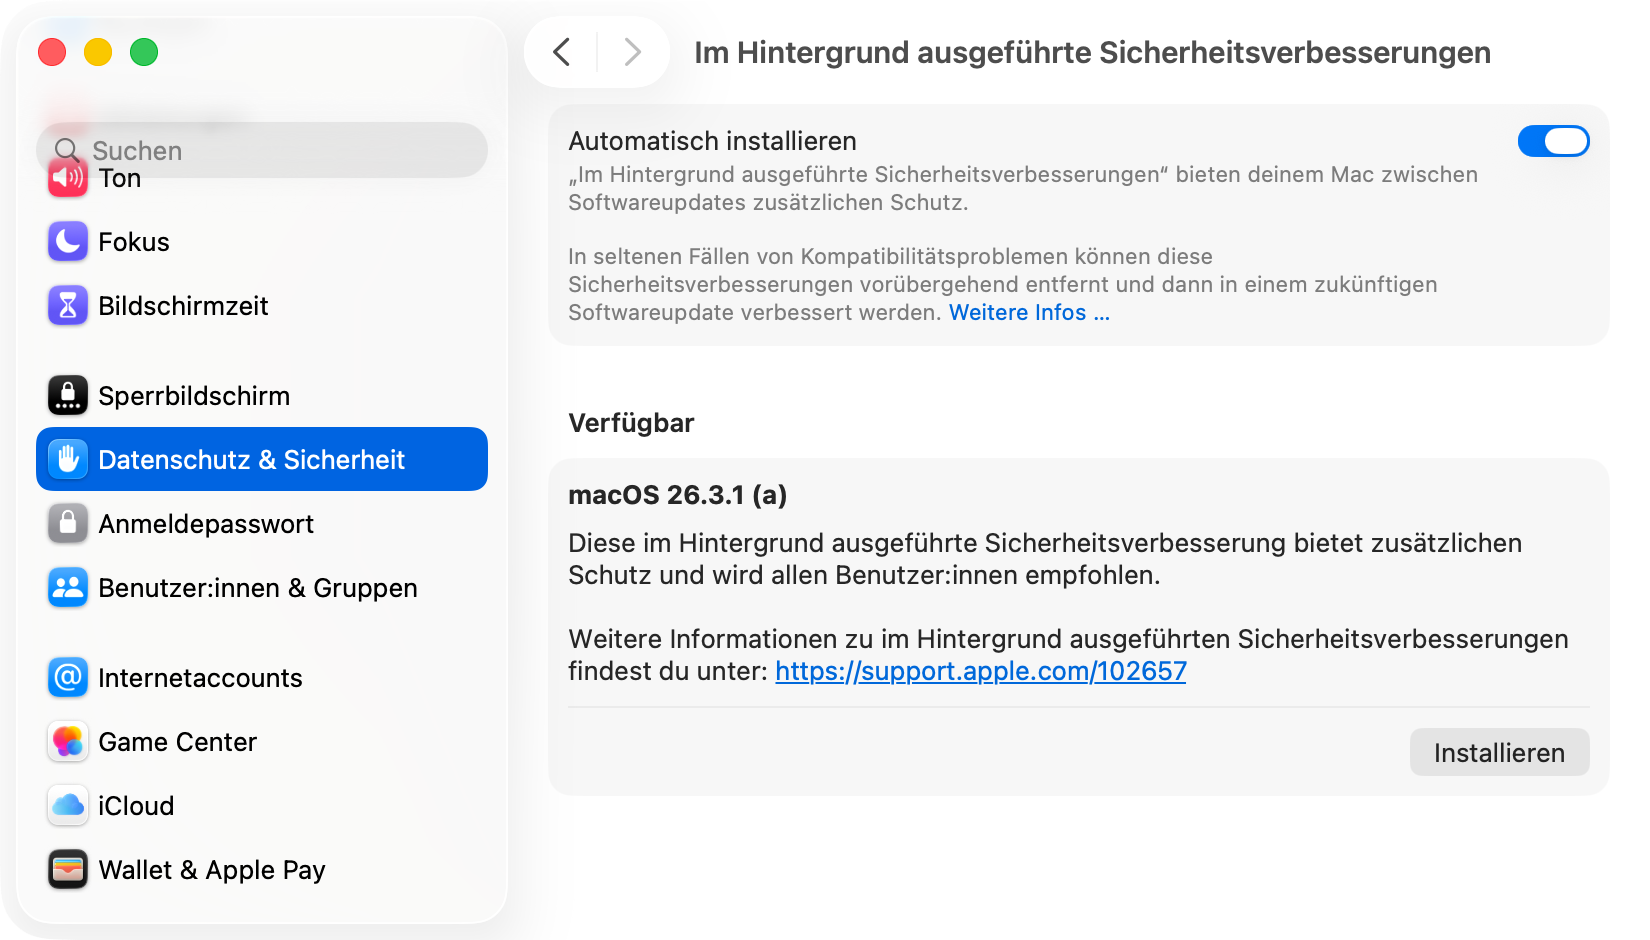Go forward with the right chevron
Viewport: 1650px width, 940px height.
(632, 52)
